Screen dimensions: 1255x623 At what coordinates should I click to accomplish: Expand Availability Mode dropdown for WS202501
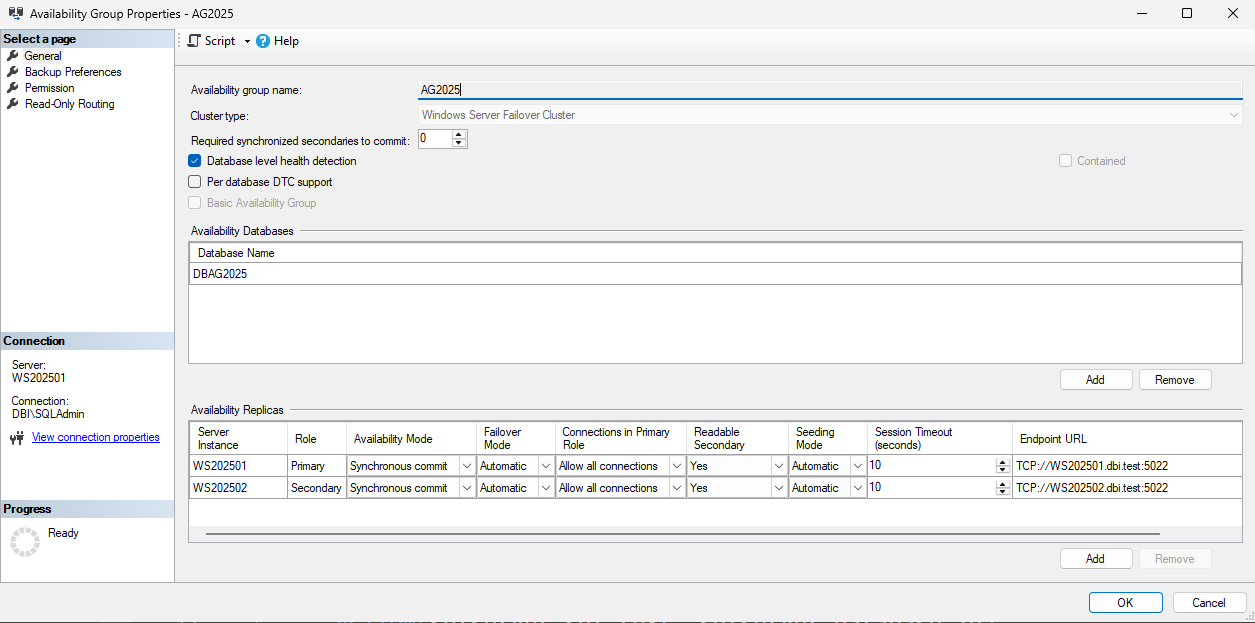click(x=466, y=466)
